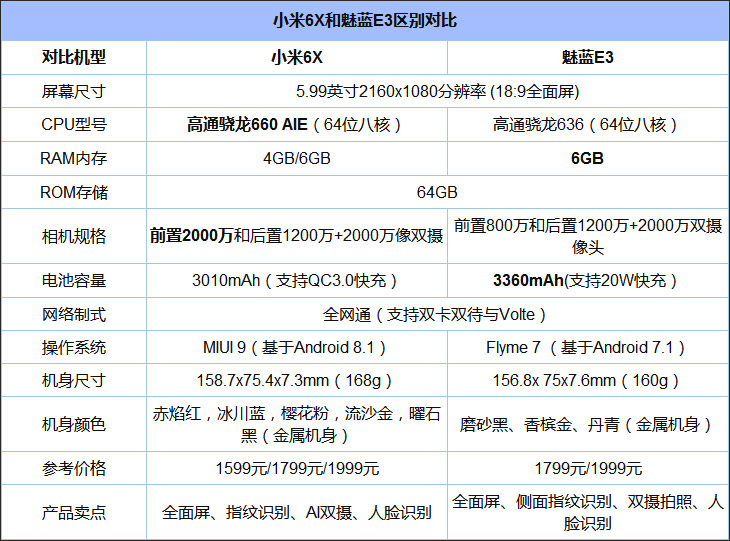Select the 机身颜色 row label
Viewport: 730px width, 541px height.
coord(74,424)
